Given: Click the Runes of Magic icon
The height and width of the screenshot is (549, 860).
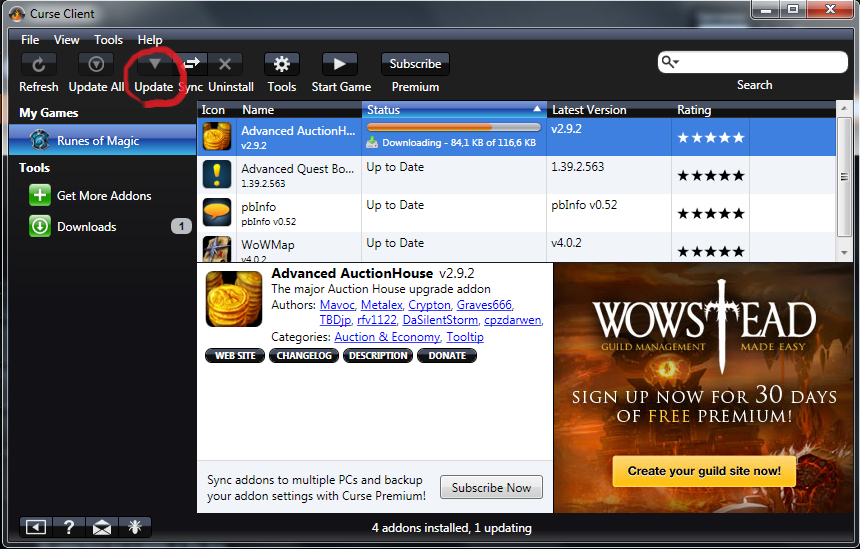Looking at the screenshot, I should click(39, 140).
